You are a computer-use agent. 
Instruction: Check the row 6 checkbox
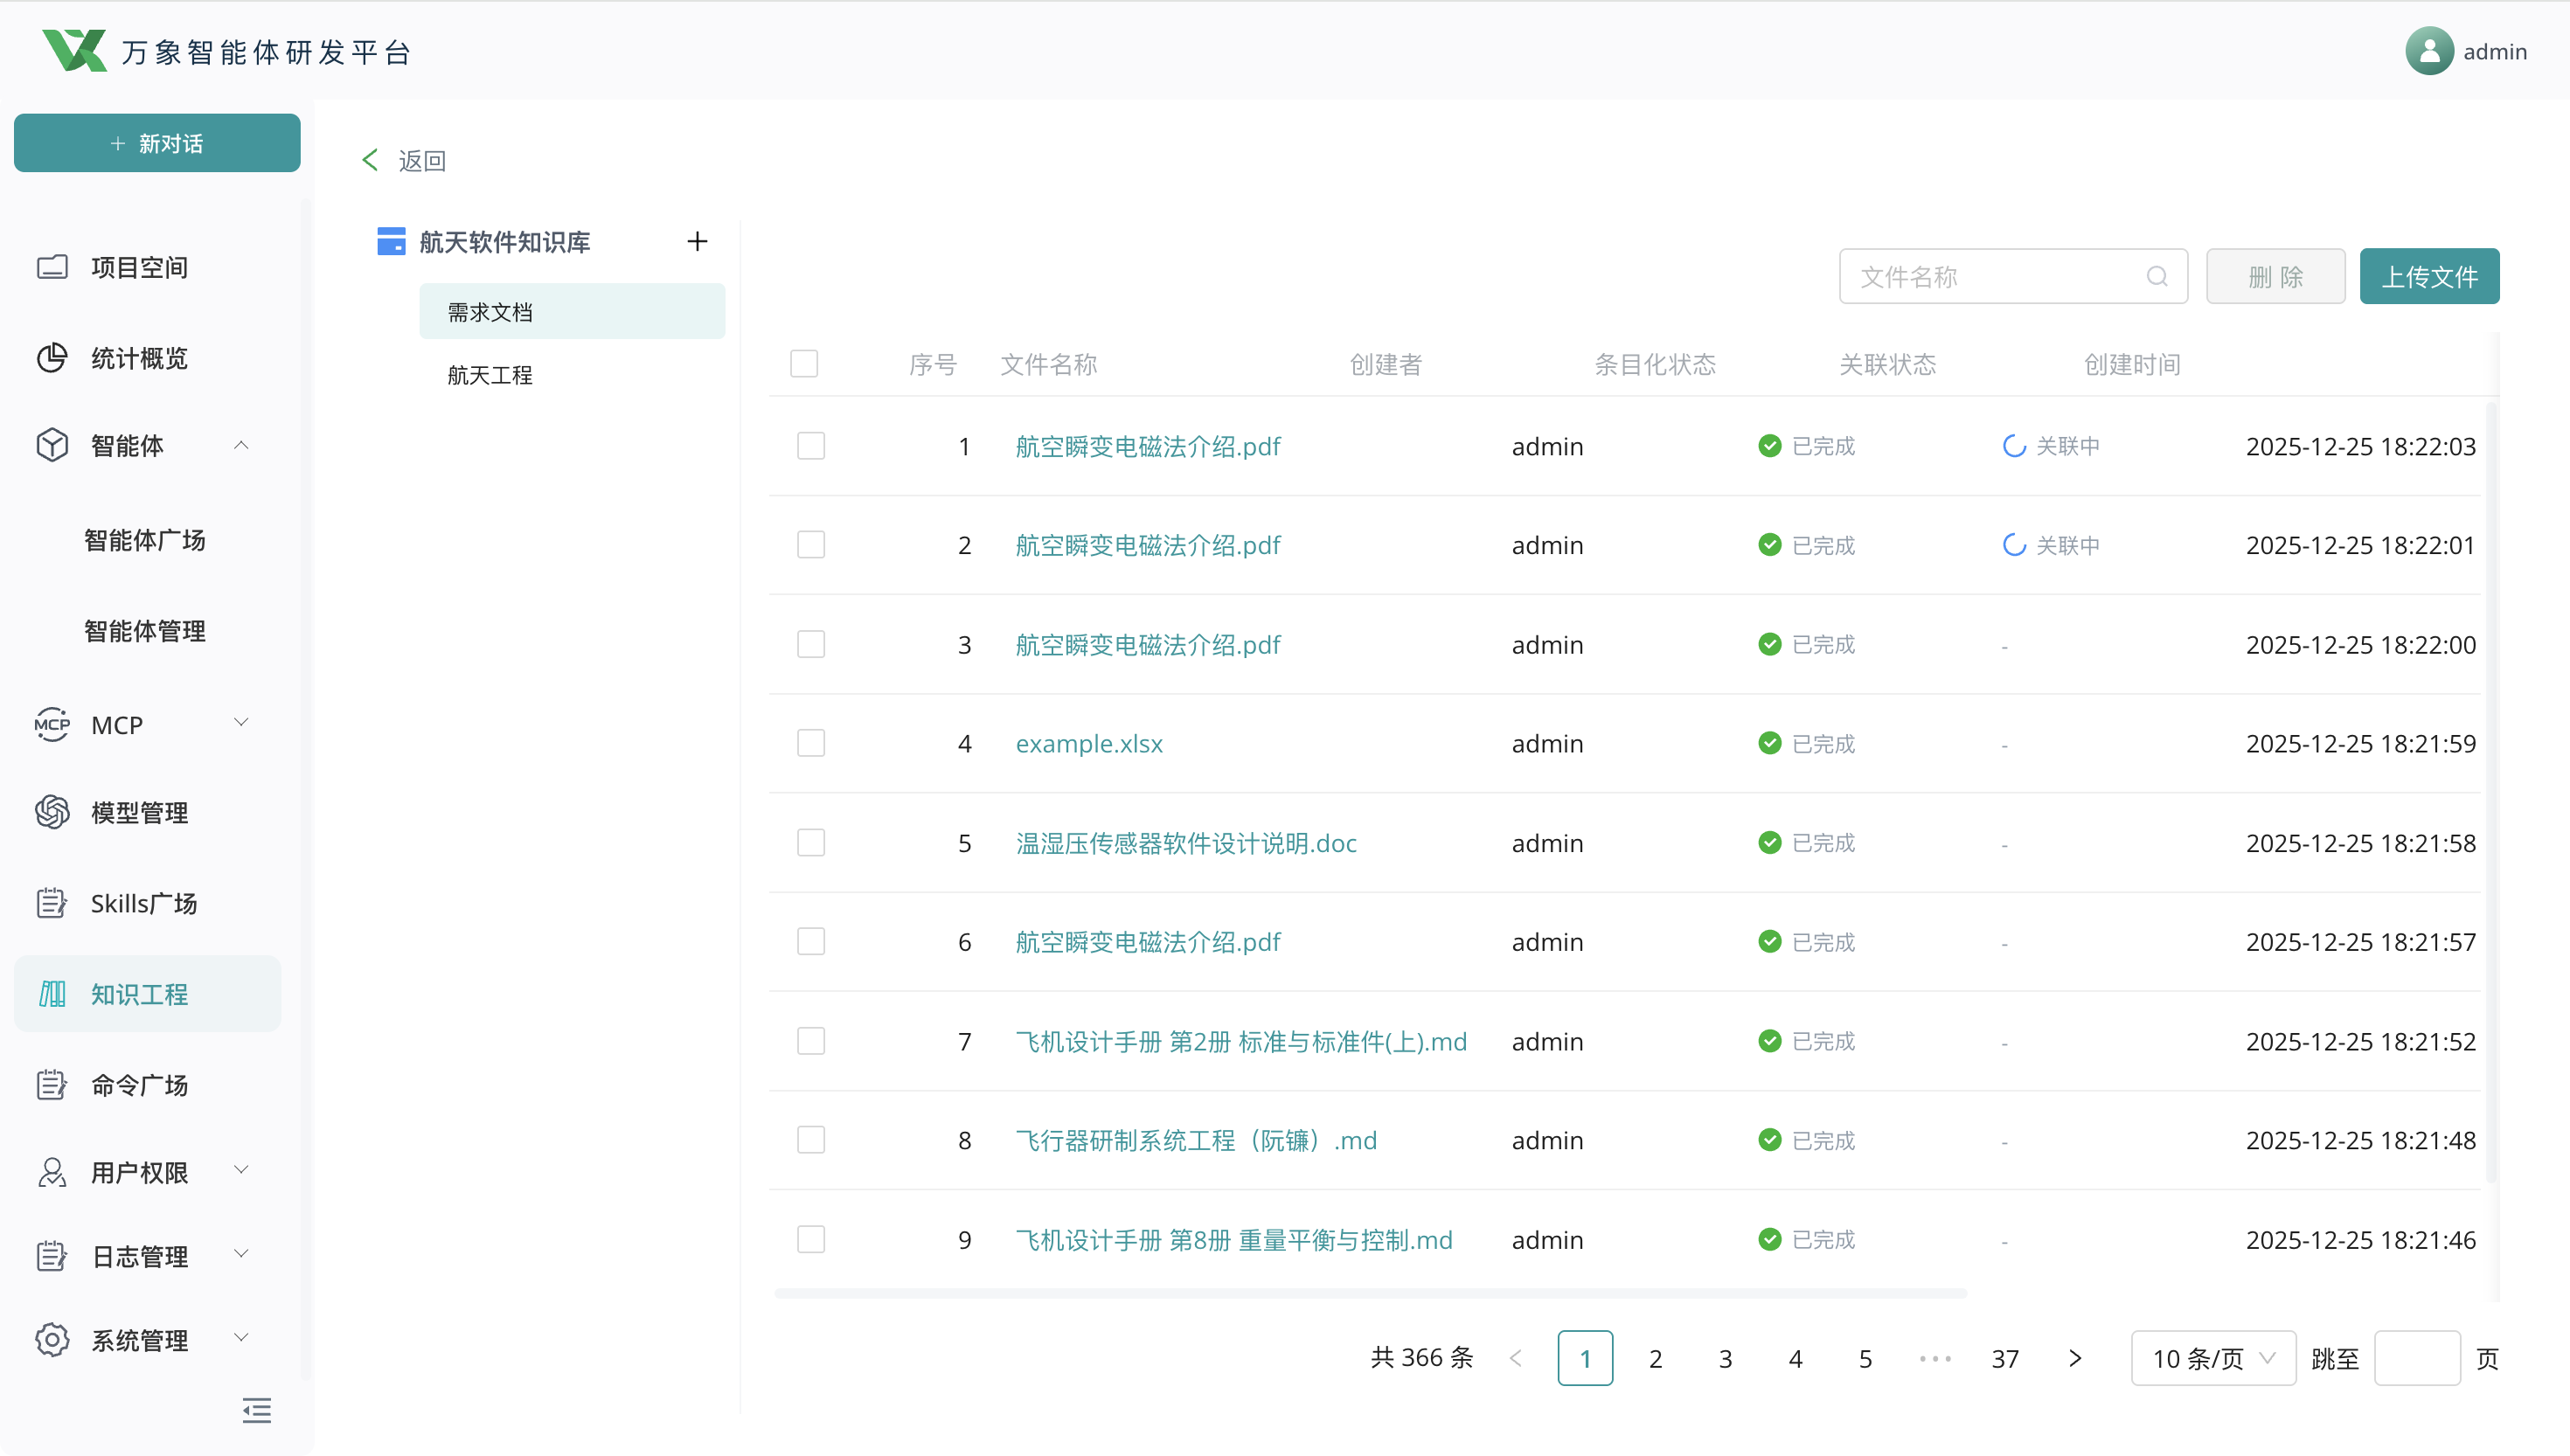811,942
